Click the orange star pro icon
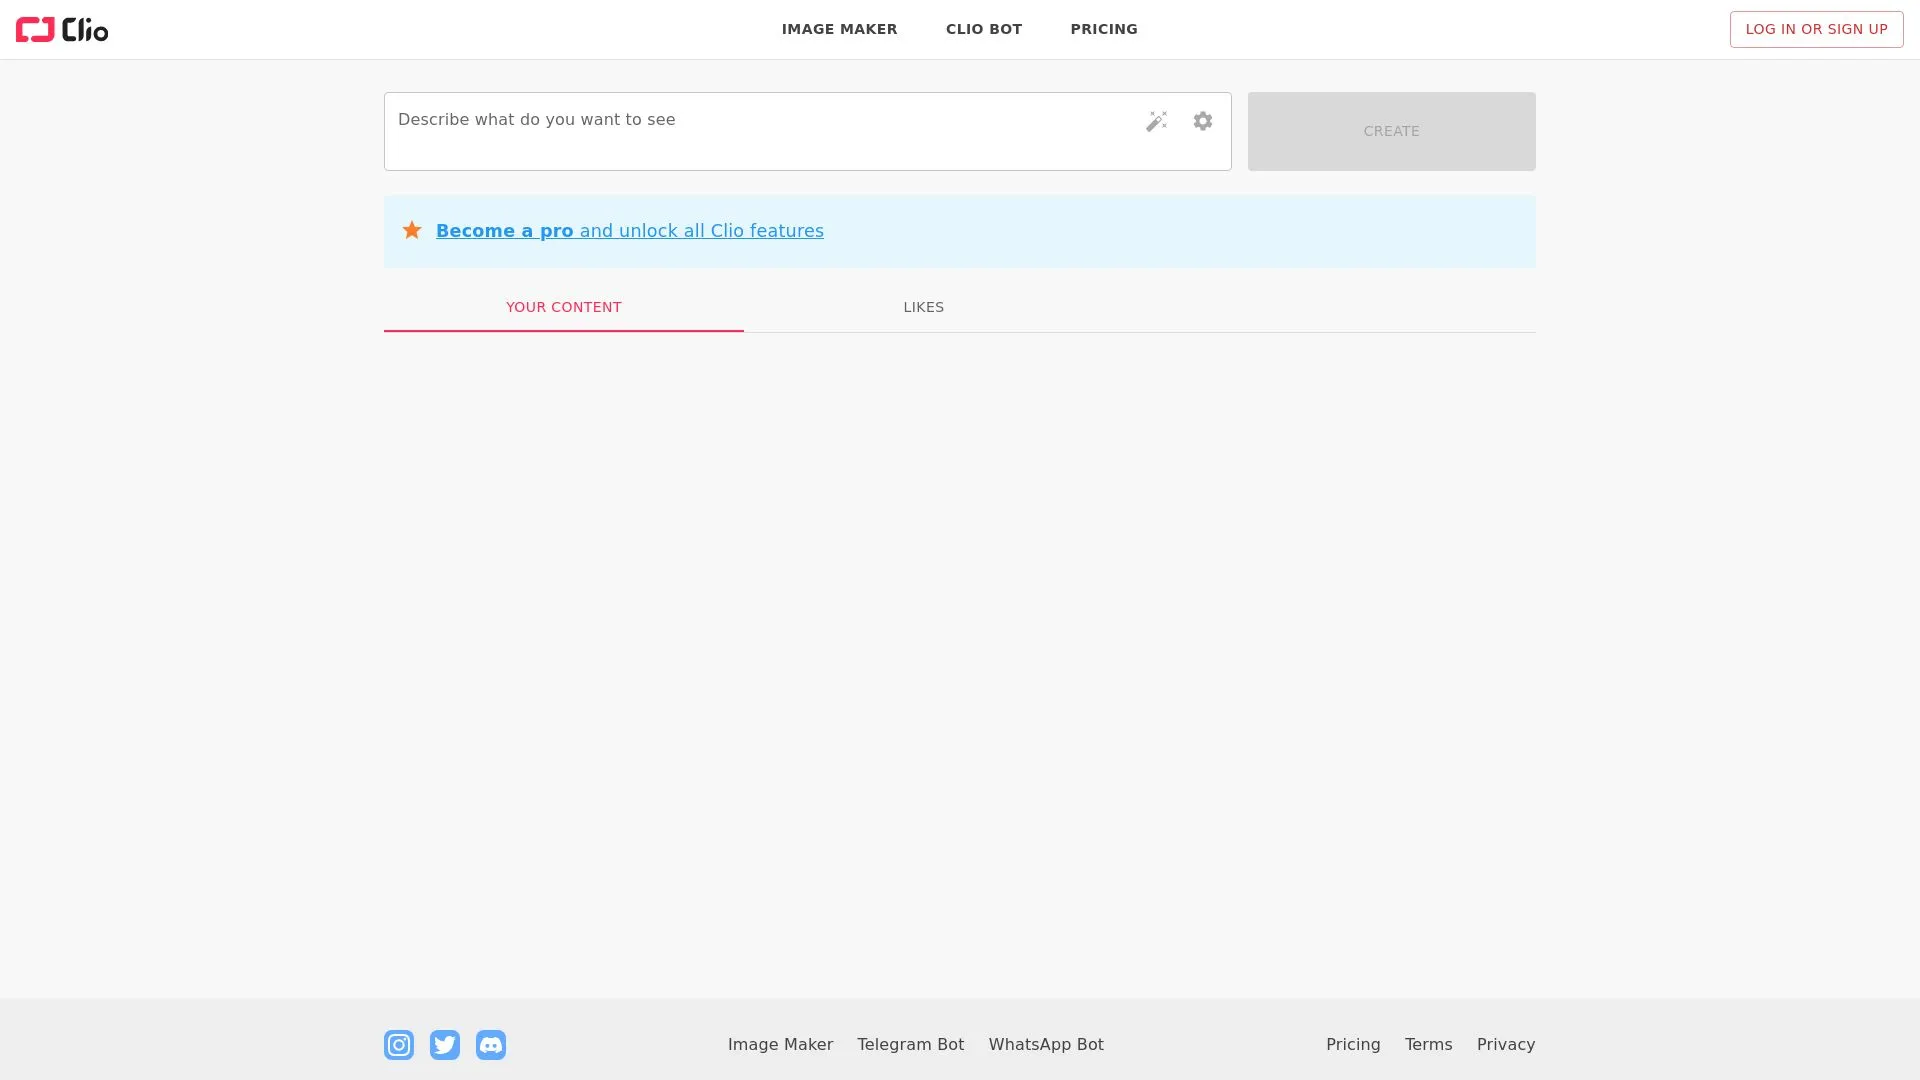 [412, 231]
